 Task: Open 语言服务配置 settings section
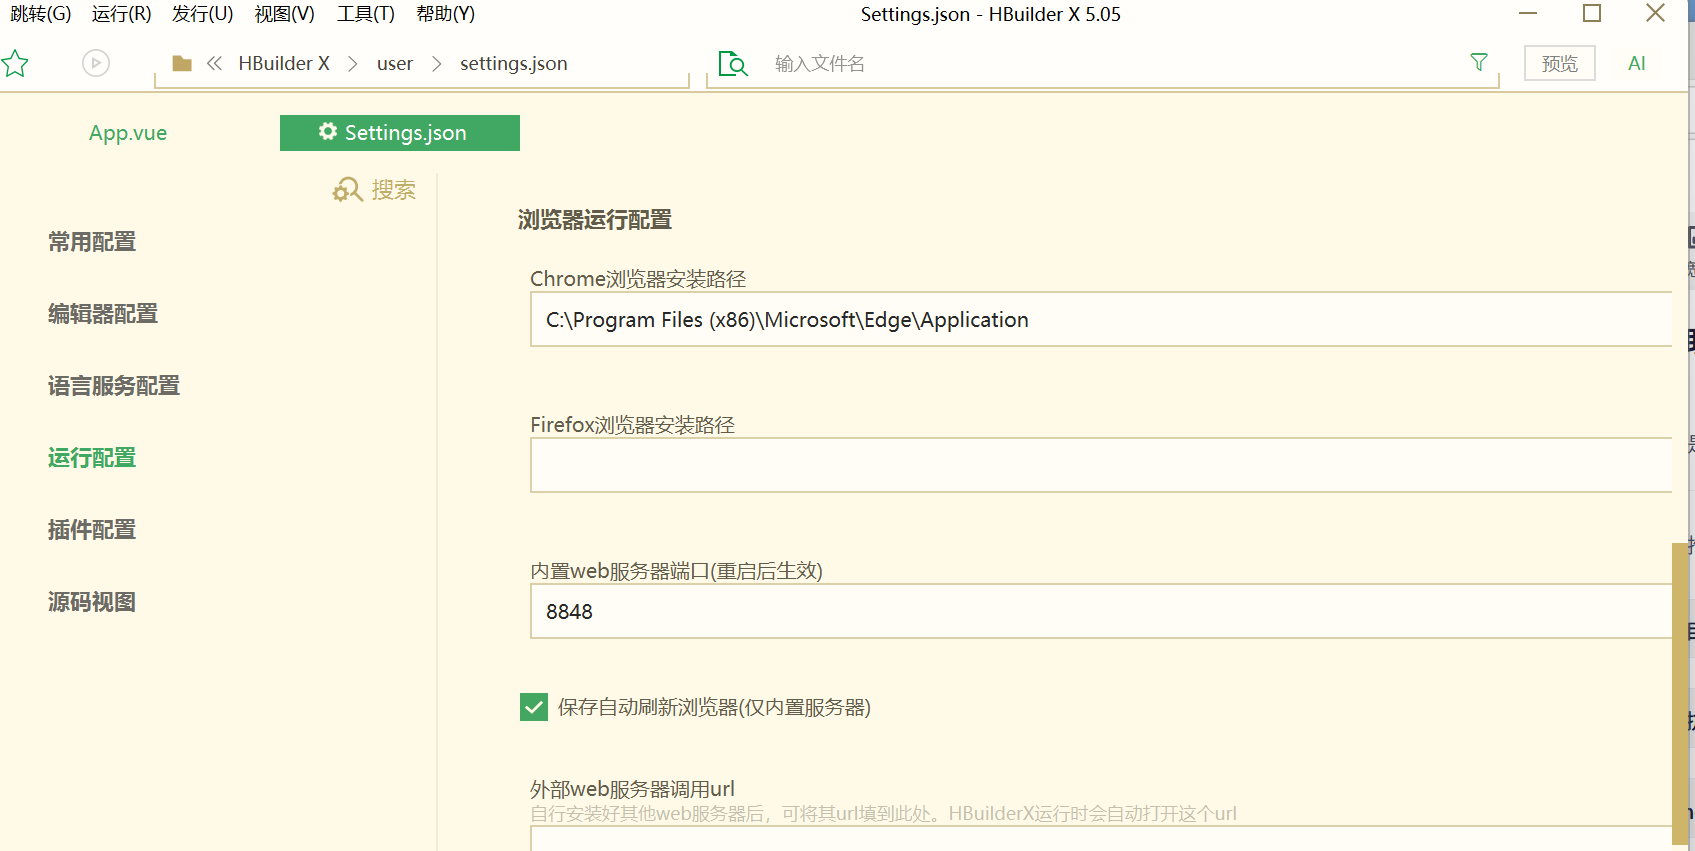point(114,386)
